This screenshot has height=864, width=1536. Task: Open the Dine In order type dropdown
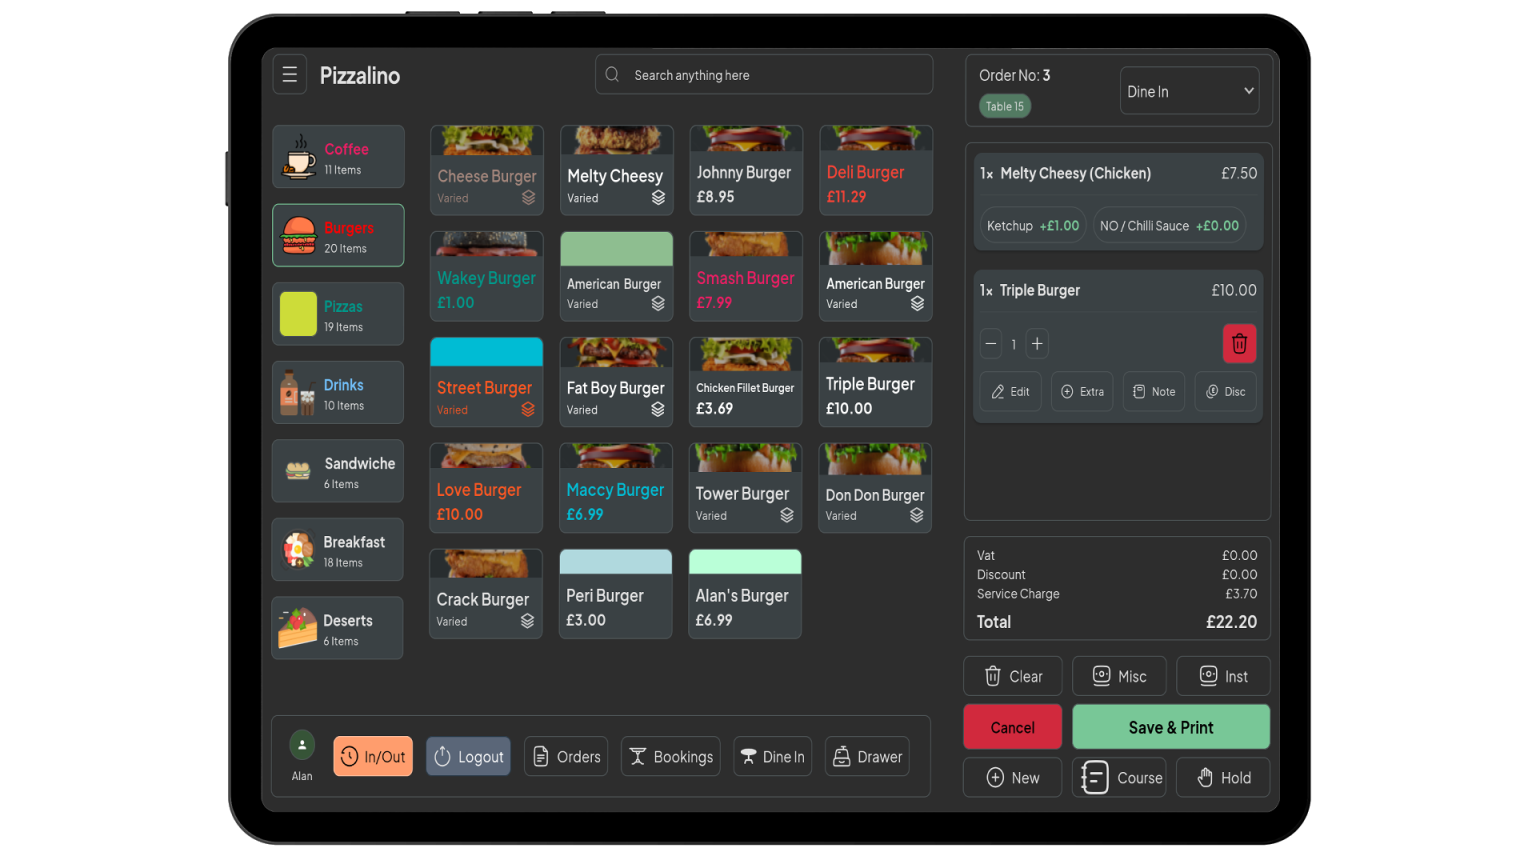pyautogui.click(x=1189, y=90)
